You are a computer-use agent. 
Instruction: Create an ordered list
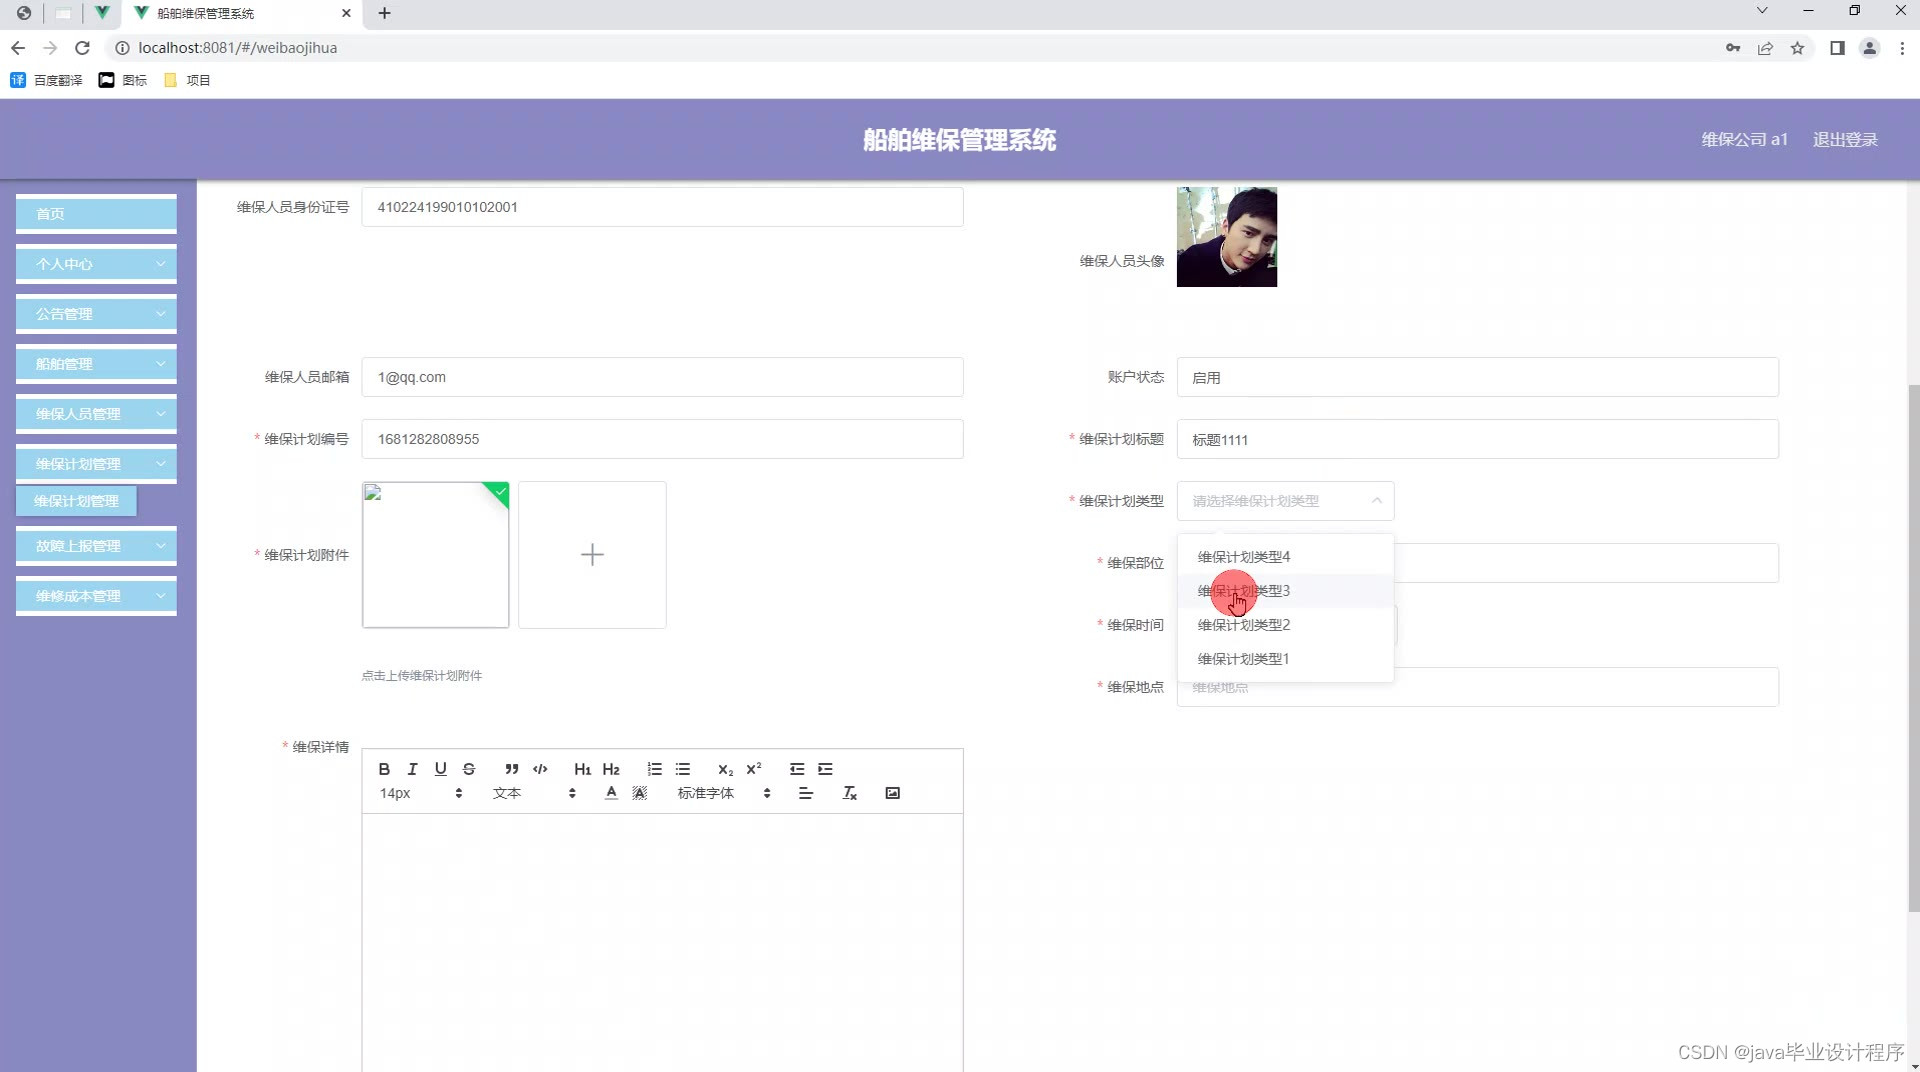(x=654, y=769)
